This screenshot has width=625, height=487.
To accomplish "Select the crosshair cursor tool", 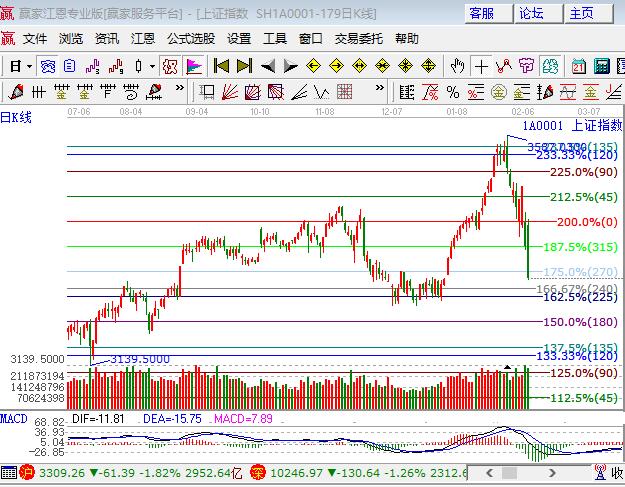I will [481, 66].
